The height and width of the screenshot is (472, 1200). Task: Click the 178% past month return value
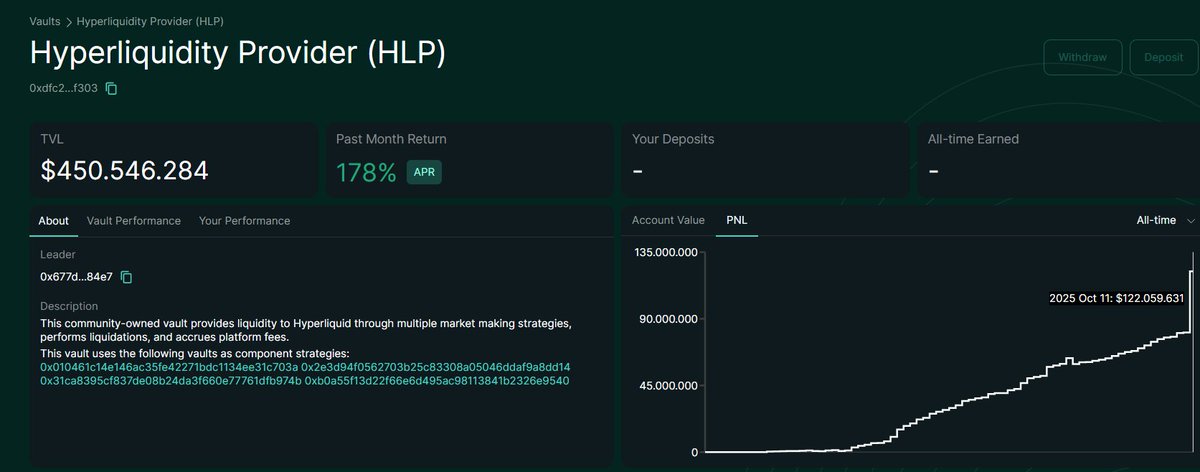366,172
